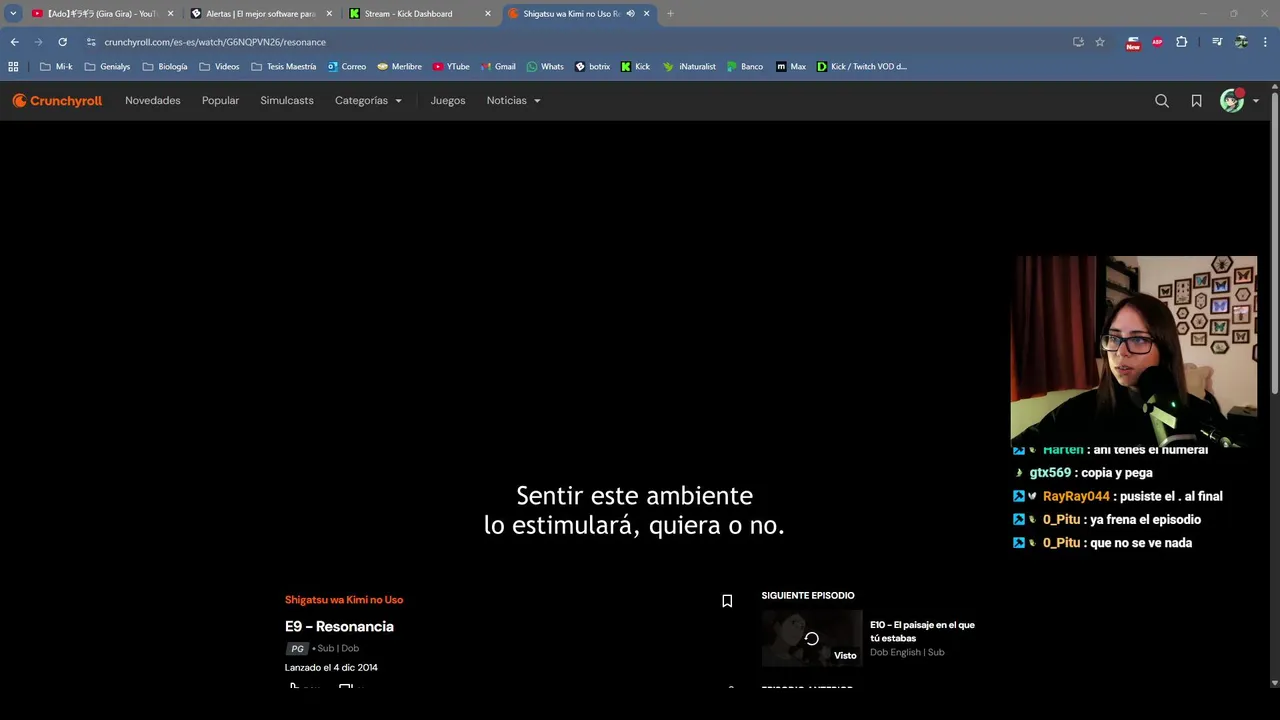This screenshot has width=1280, height=720.
Task: Open the Crunchyroll home logo
Action: pos(57,101)
